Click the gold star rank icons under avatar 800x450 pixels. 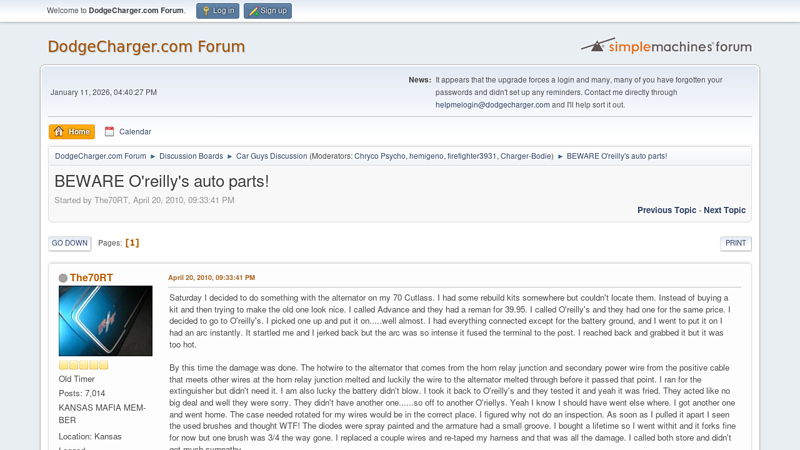click(83, 365)
